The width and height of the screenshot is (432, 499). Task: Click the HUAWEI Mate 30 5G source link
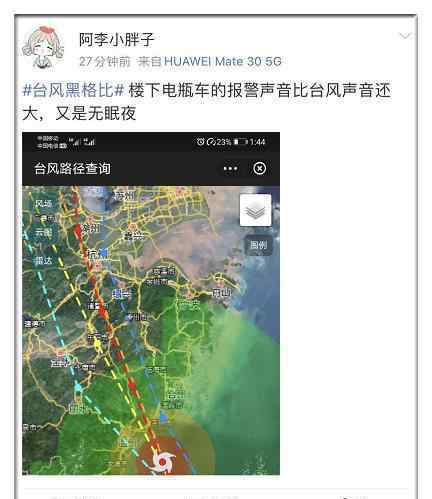tap(223, 61)
